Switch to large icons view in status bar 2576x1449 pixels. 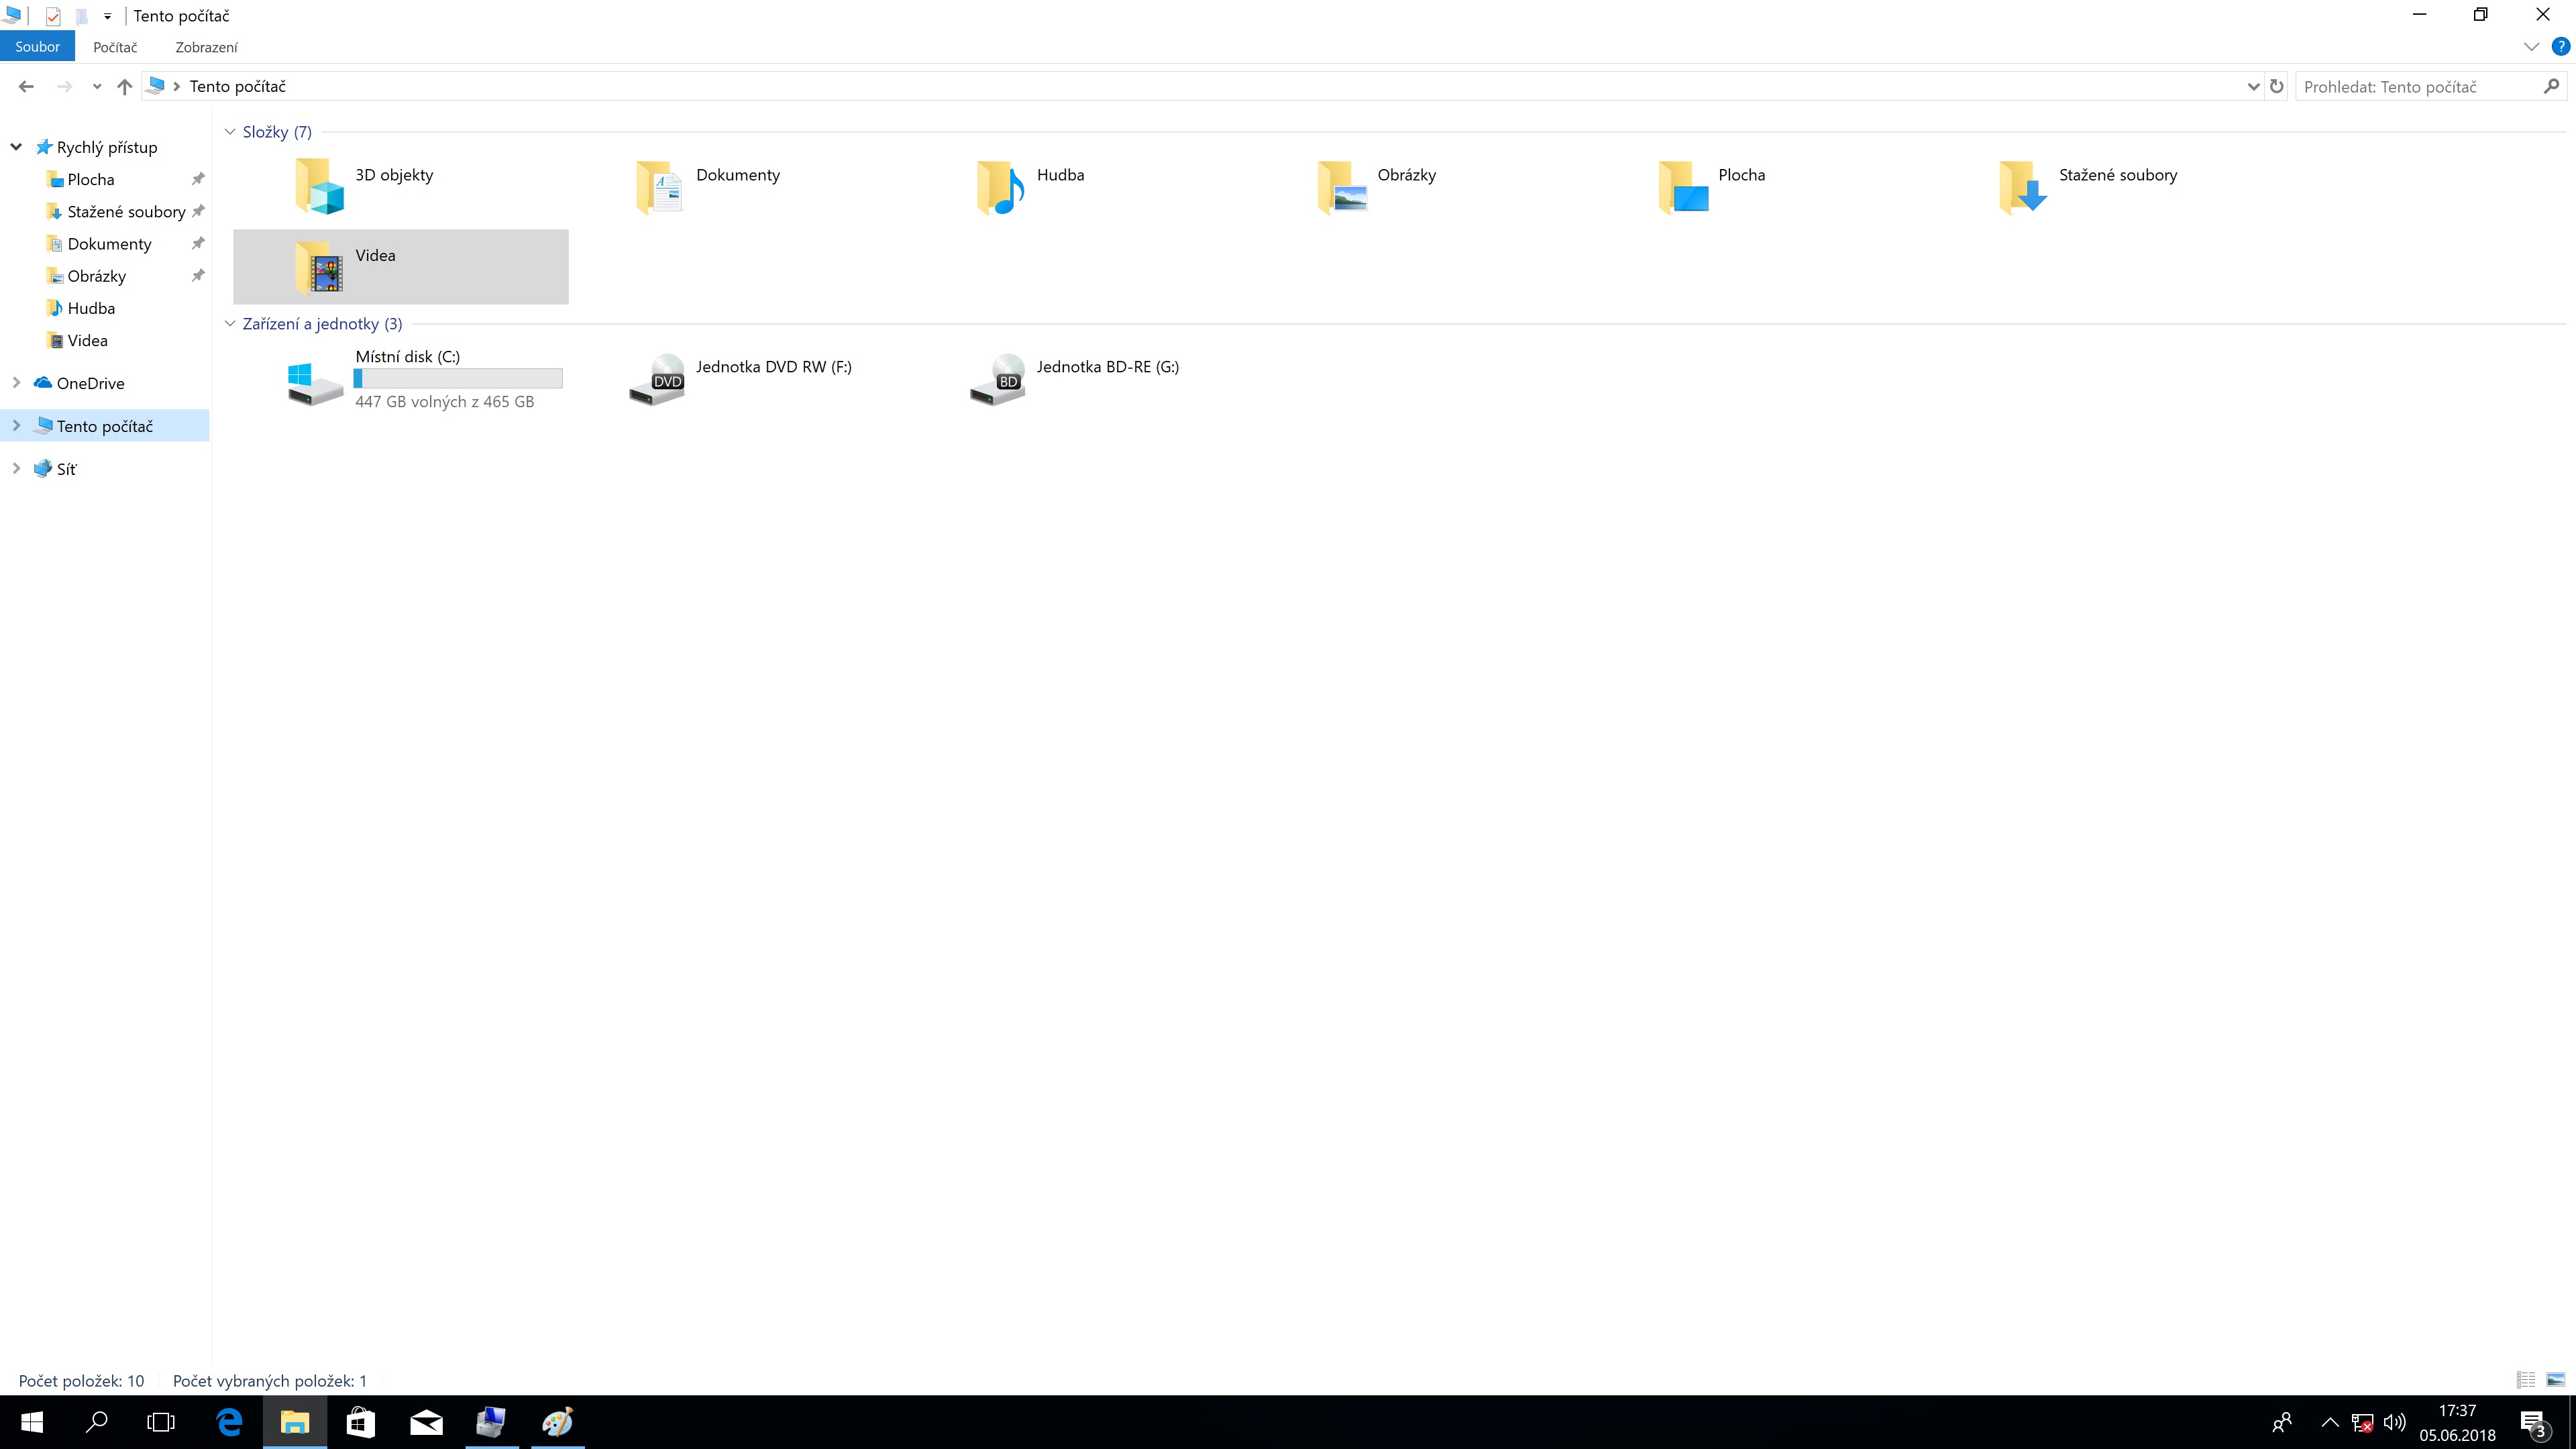click(x=2555, y=1380)
